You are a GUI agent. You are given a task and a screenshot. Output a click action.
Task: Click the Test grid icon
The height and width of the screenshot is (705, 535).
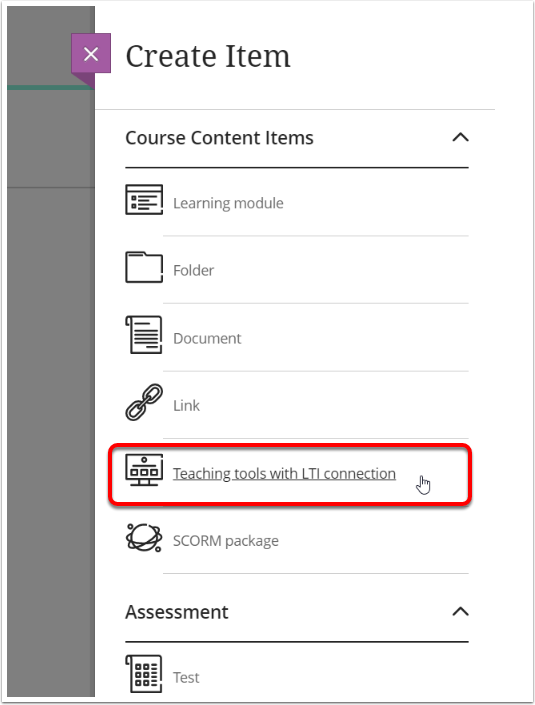pyautogui.click(x=144, y=674)
